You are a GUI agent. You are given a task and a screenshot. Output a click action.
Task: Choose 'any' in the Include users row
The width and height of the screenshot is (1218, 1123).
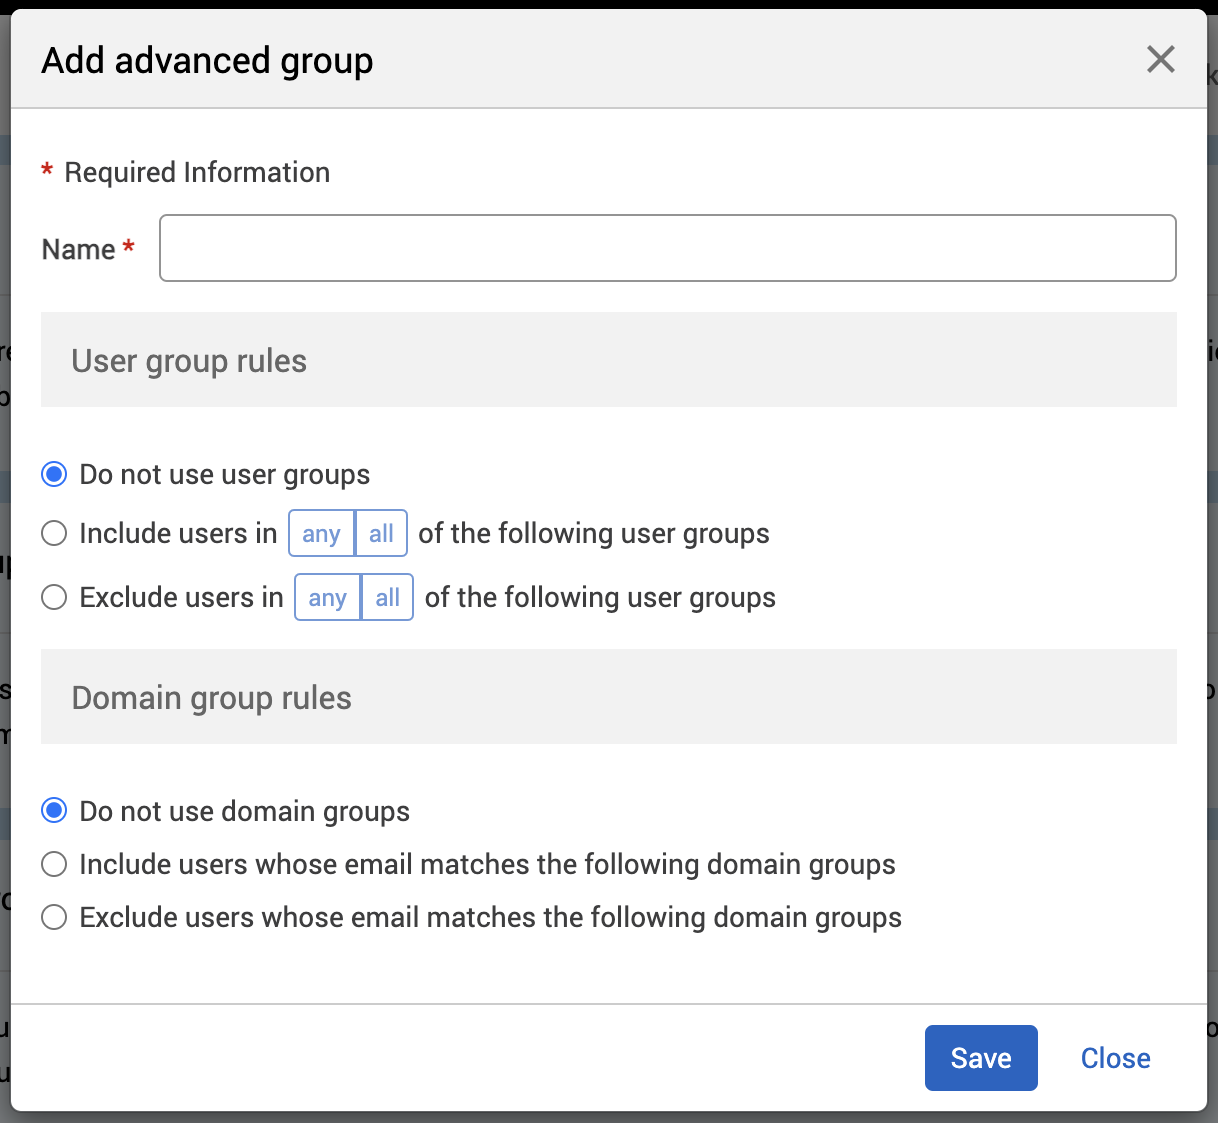(321, 533)
